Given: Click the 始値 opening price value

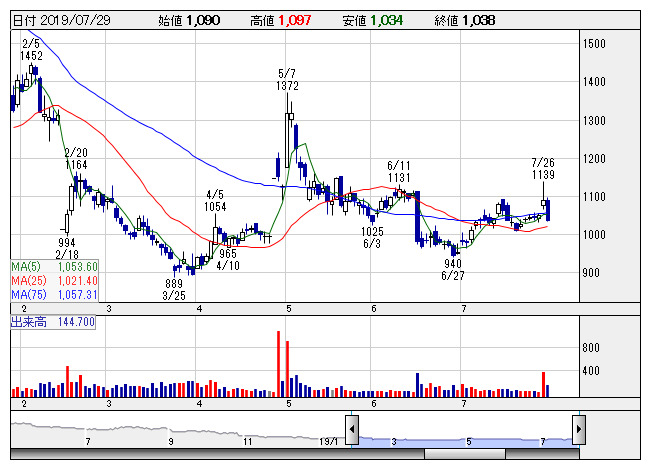Looking at the screenshot, I should click(206, 20).
